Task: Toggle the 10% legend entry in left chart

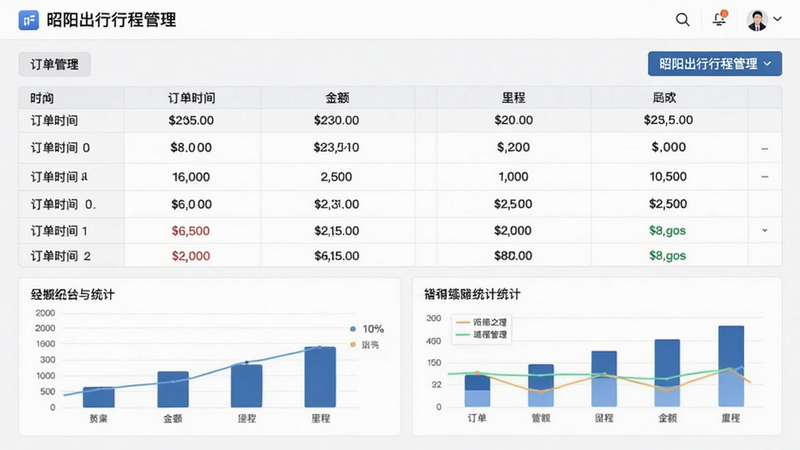Action: (x=367, y=329)
